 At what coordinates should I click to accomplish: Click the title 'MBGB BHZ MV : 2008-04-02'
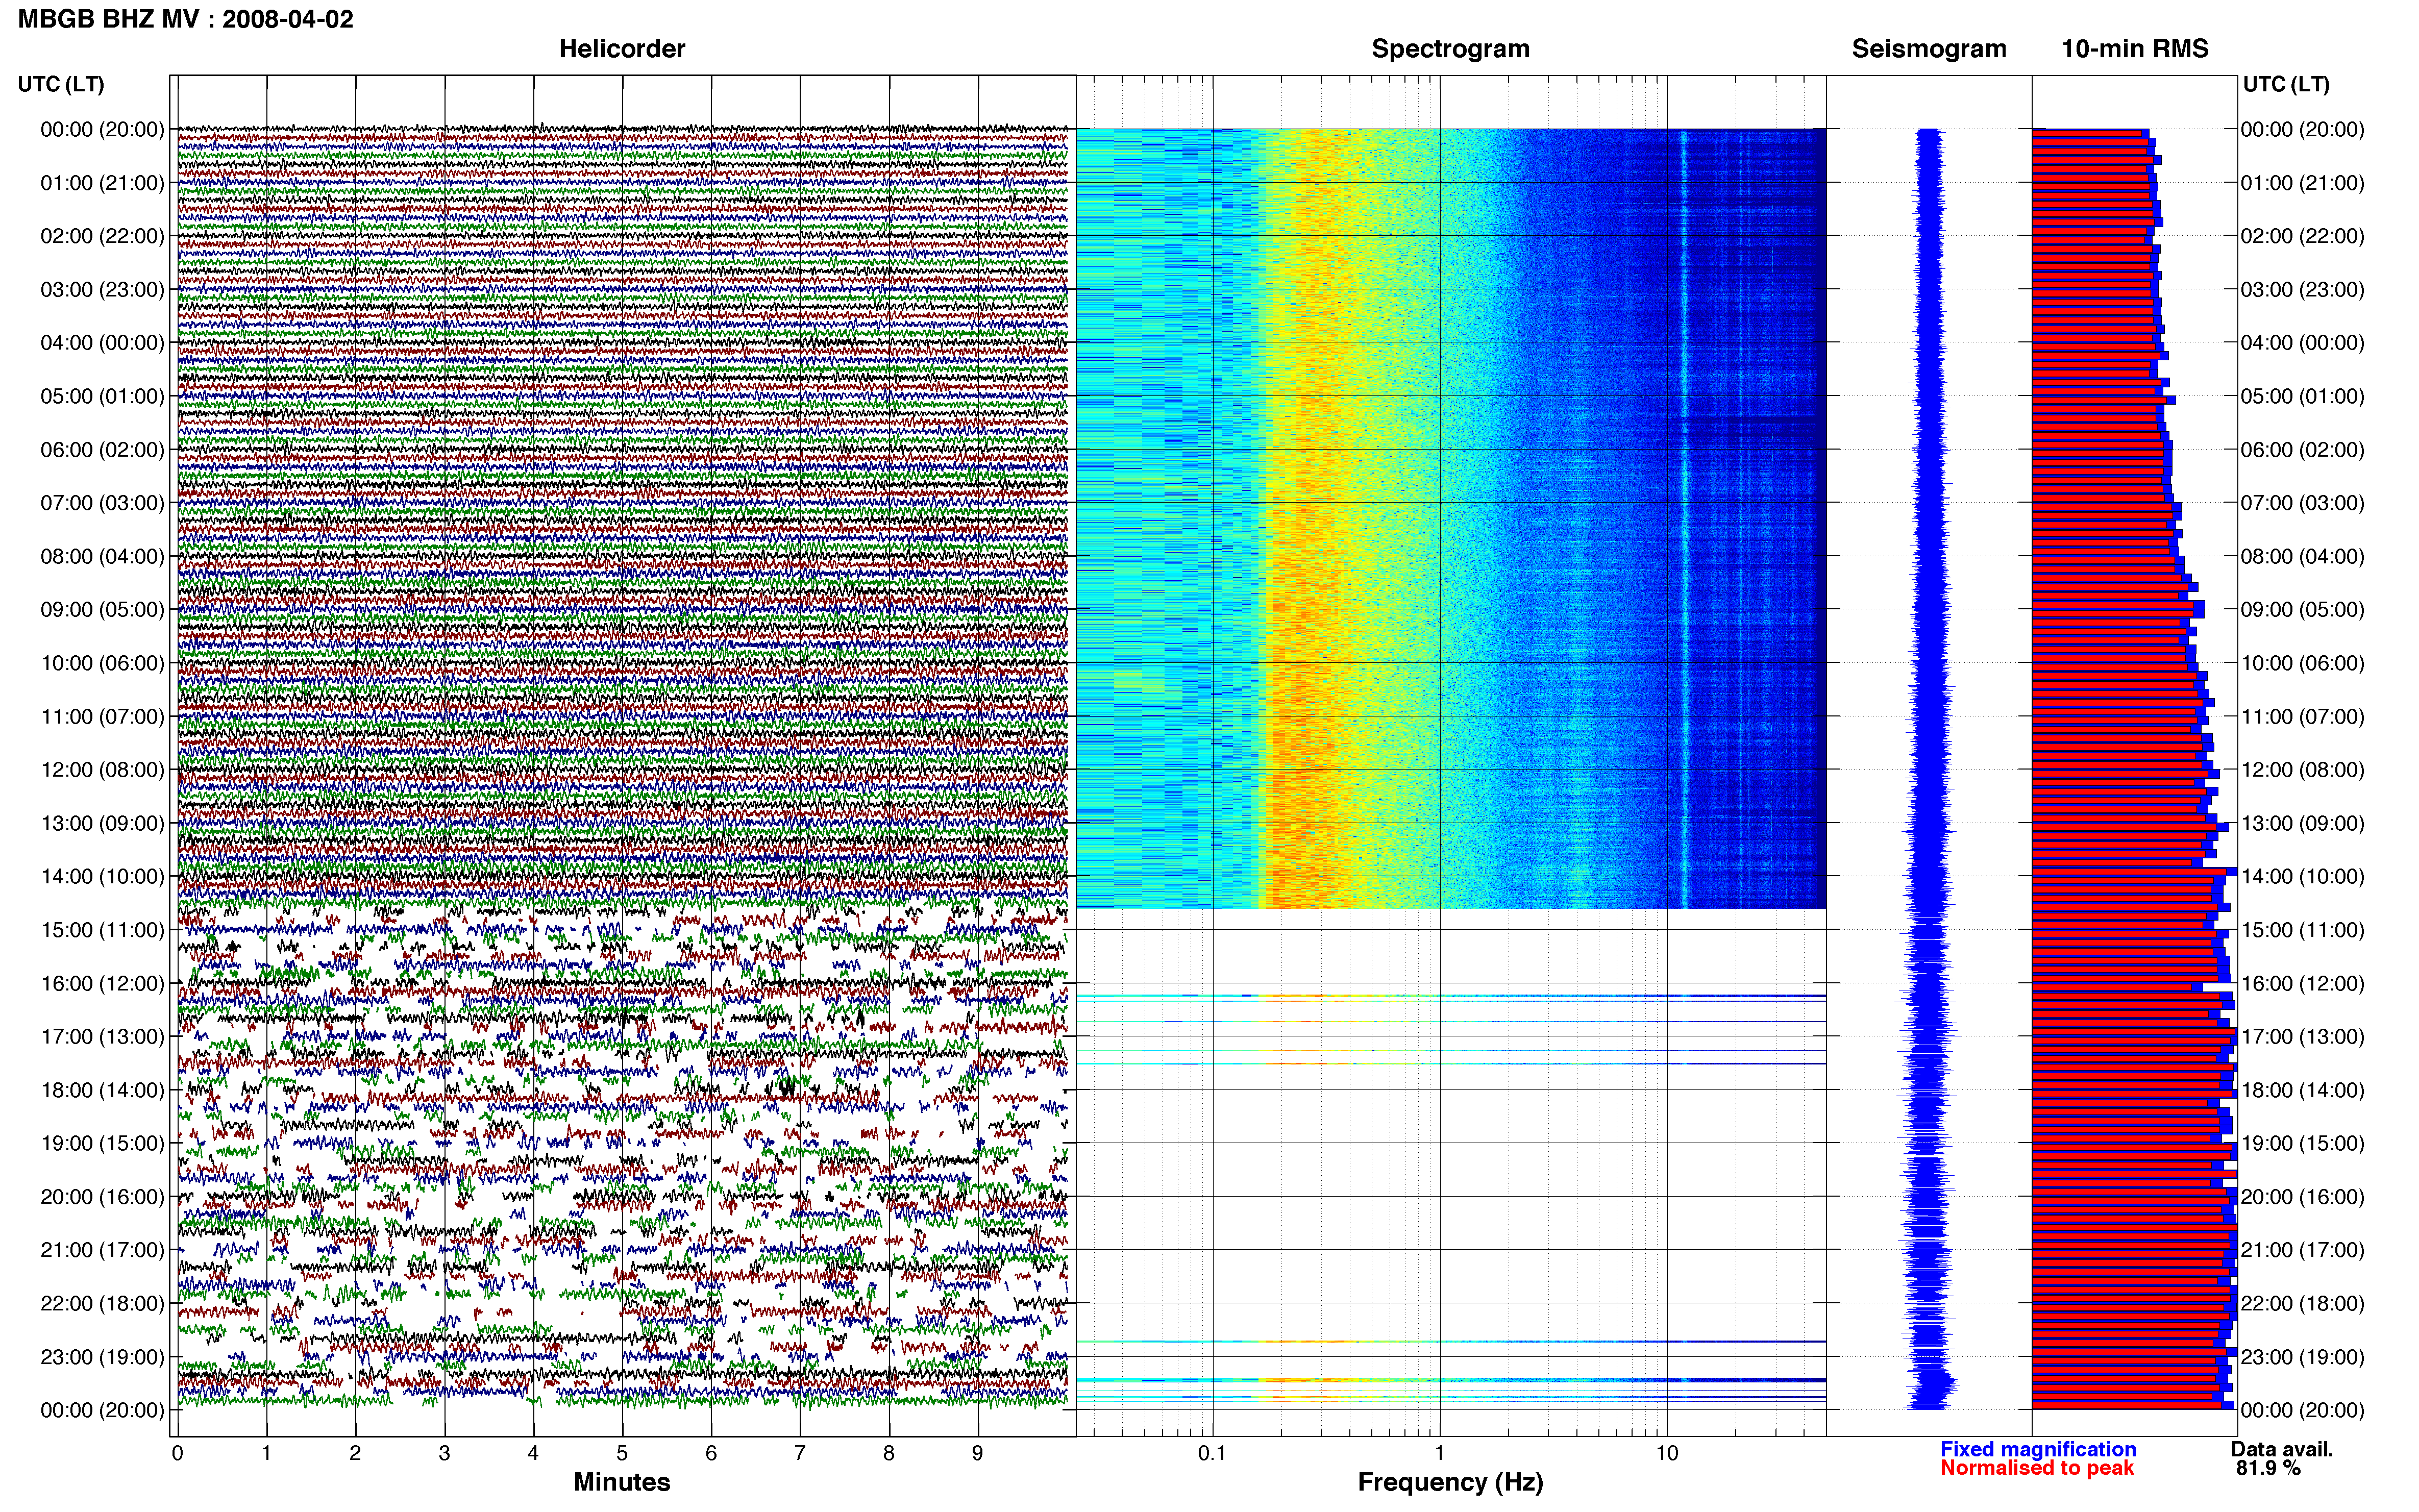[186, 19]
